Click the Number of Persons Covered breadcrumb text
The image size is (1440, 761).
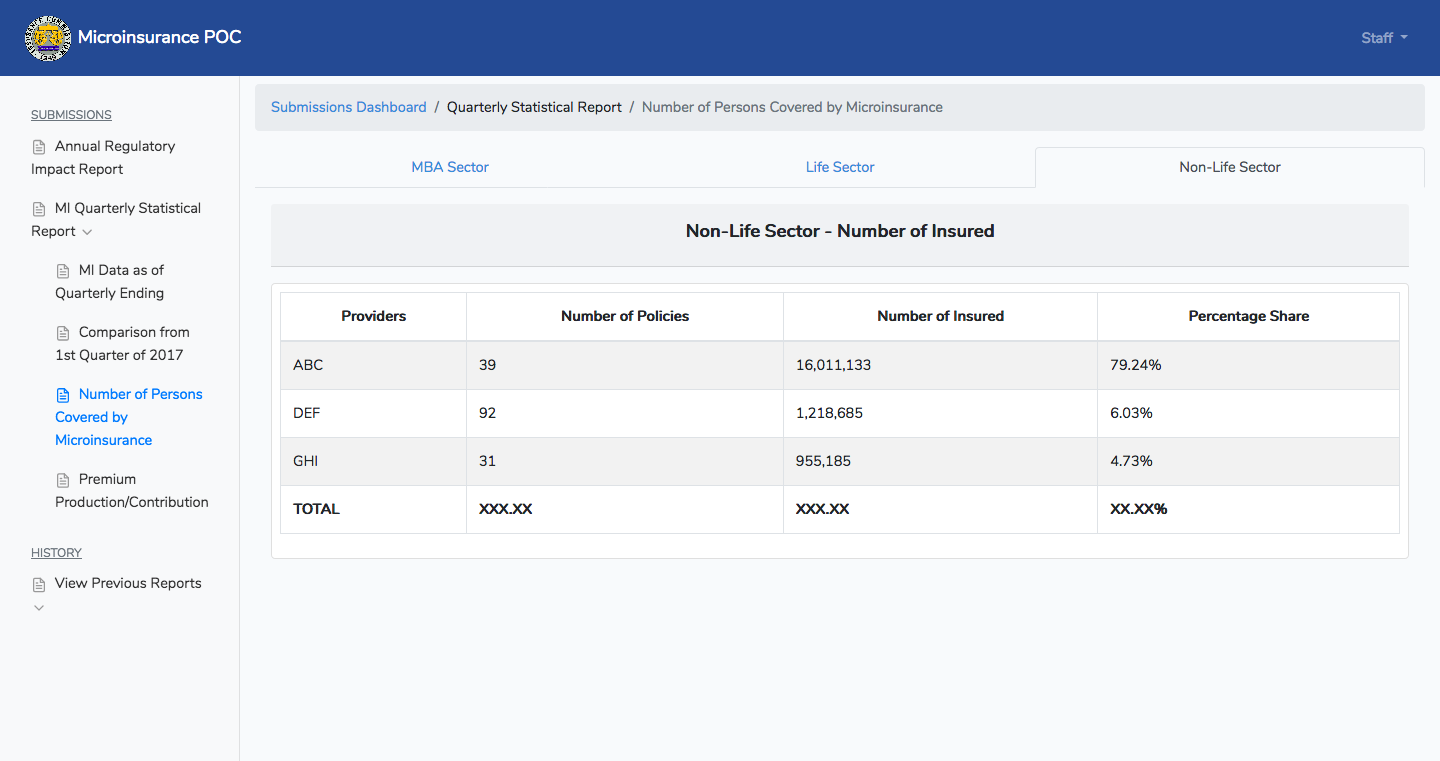click(792, 107)
